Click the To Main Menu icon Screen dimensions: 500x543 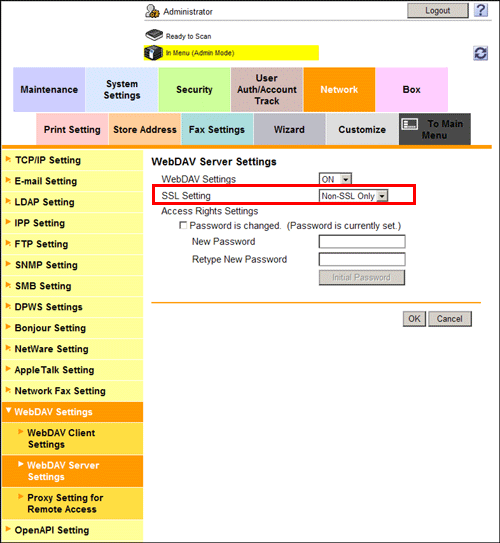point(410,124)
